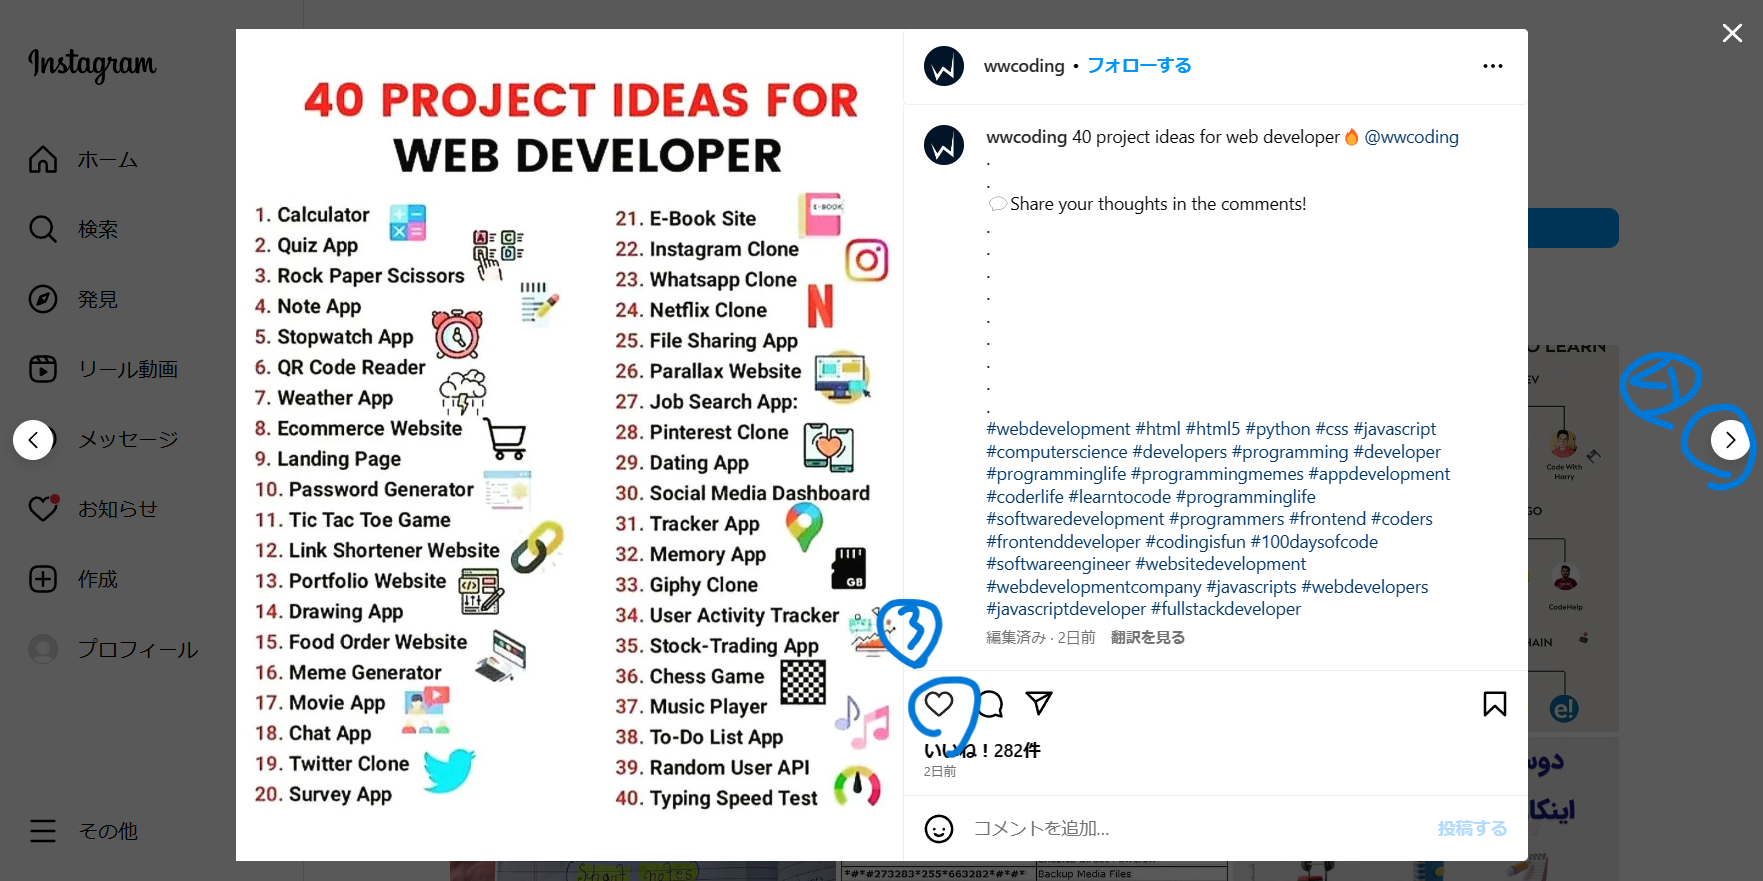Open the #codingisfun hashtag

pos(1195,542)
